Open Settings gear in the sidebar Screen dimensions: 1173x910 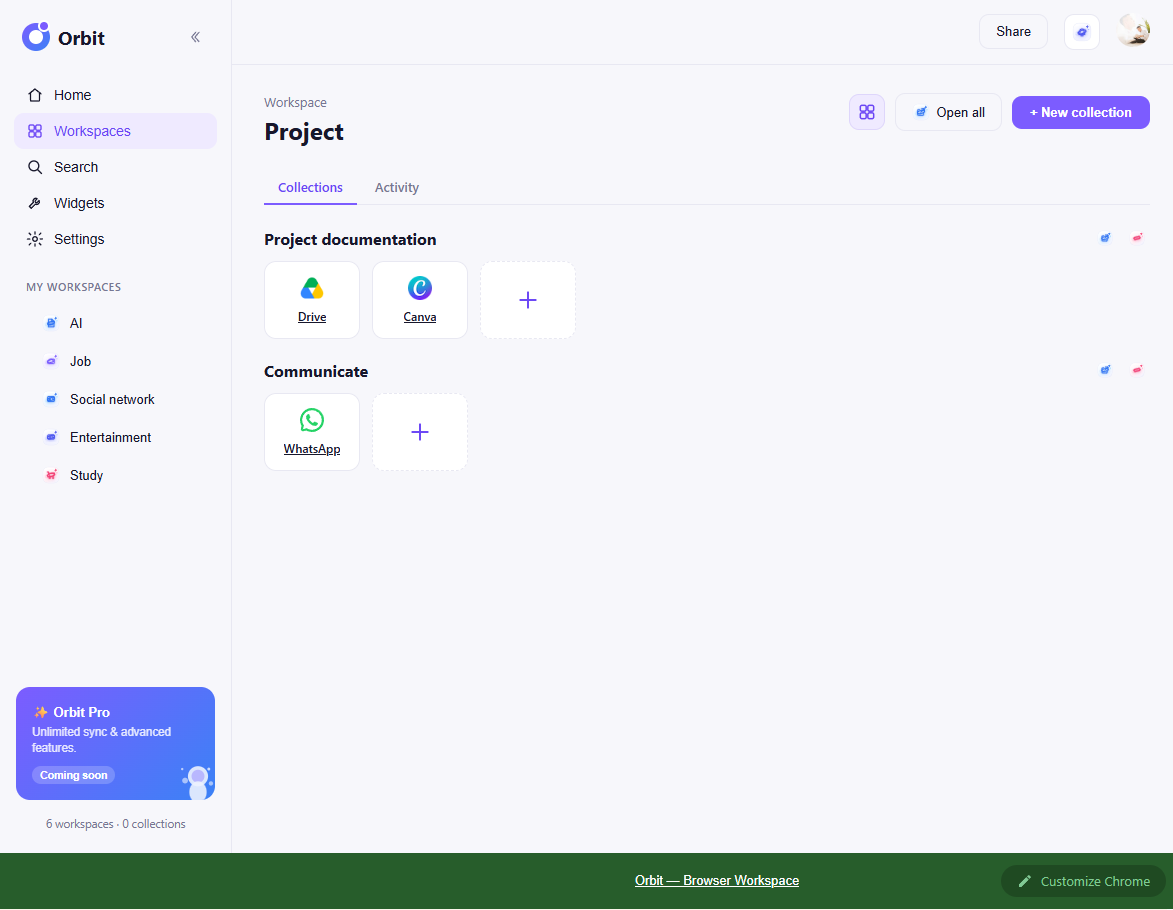click(115, 239)
